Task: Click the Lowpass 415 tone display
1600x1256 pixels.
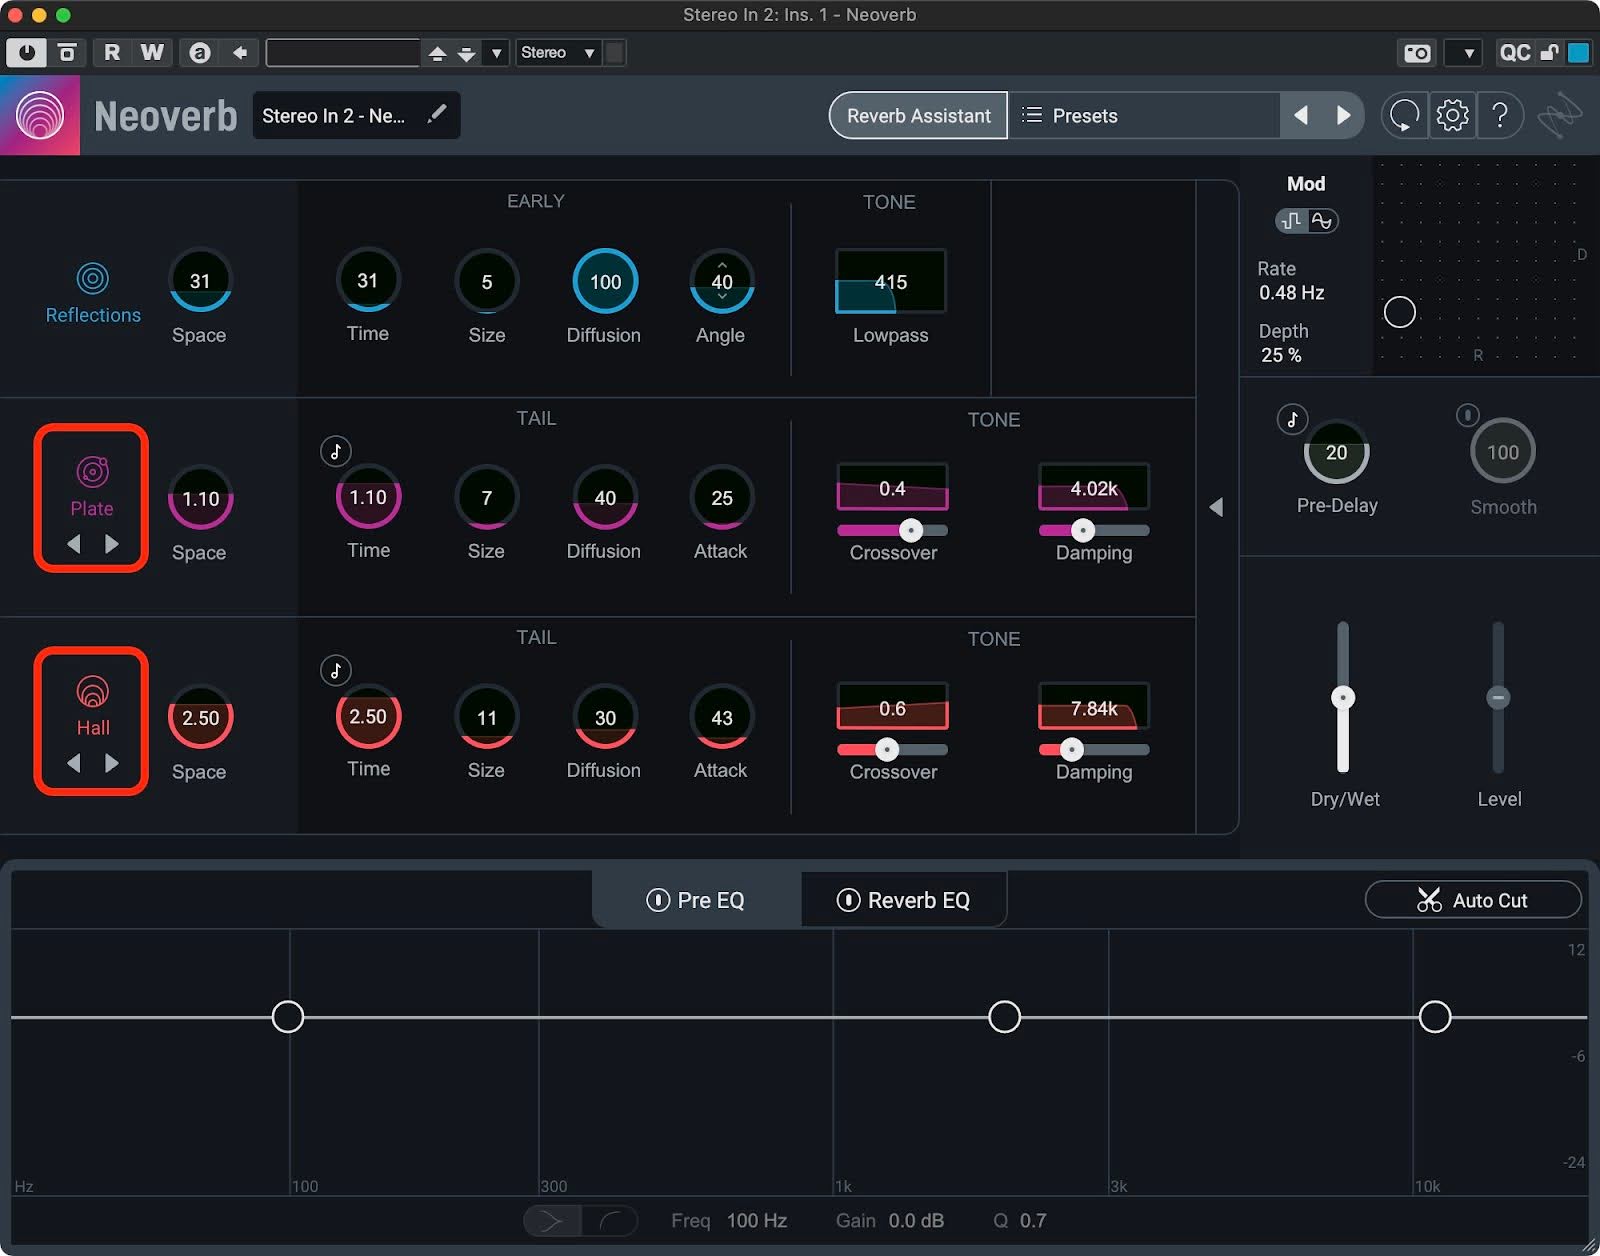Action: [x=890, y=282]
